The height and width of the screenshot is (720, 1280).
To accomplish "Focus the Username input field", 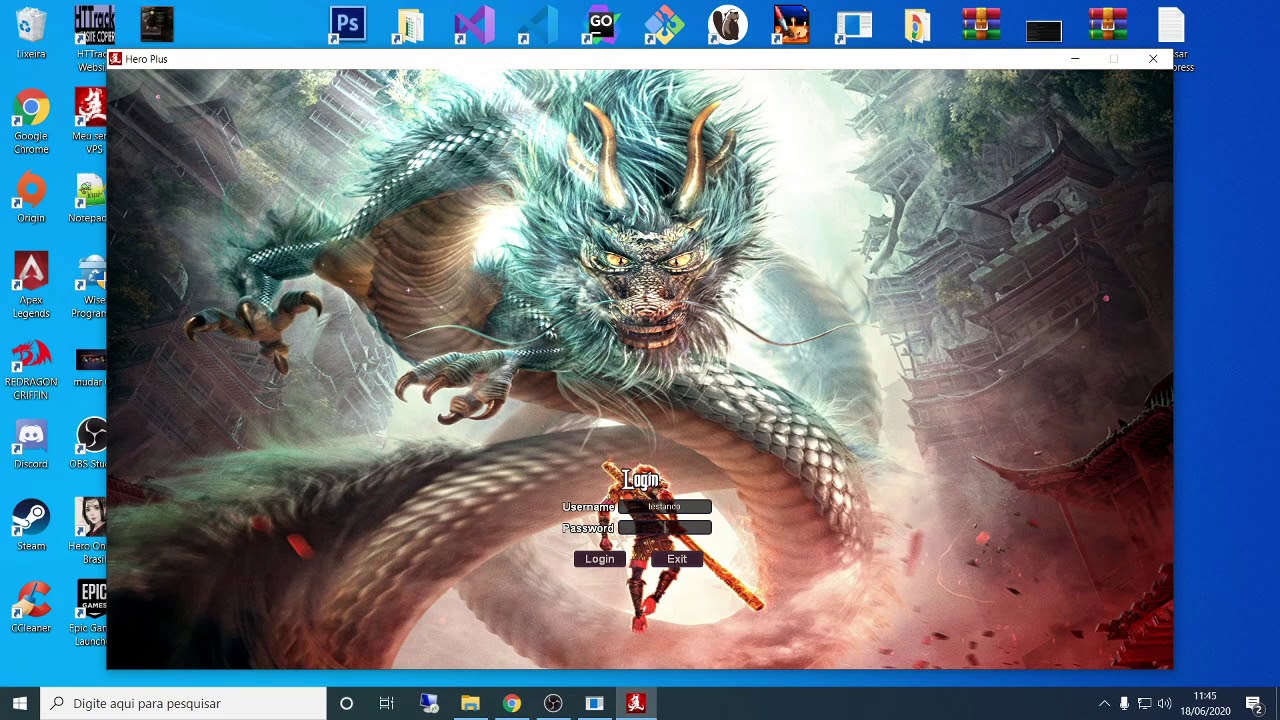I will [x=664, y=507].
